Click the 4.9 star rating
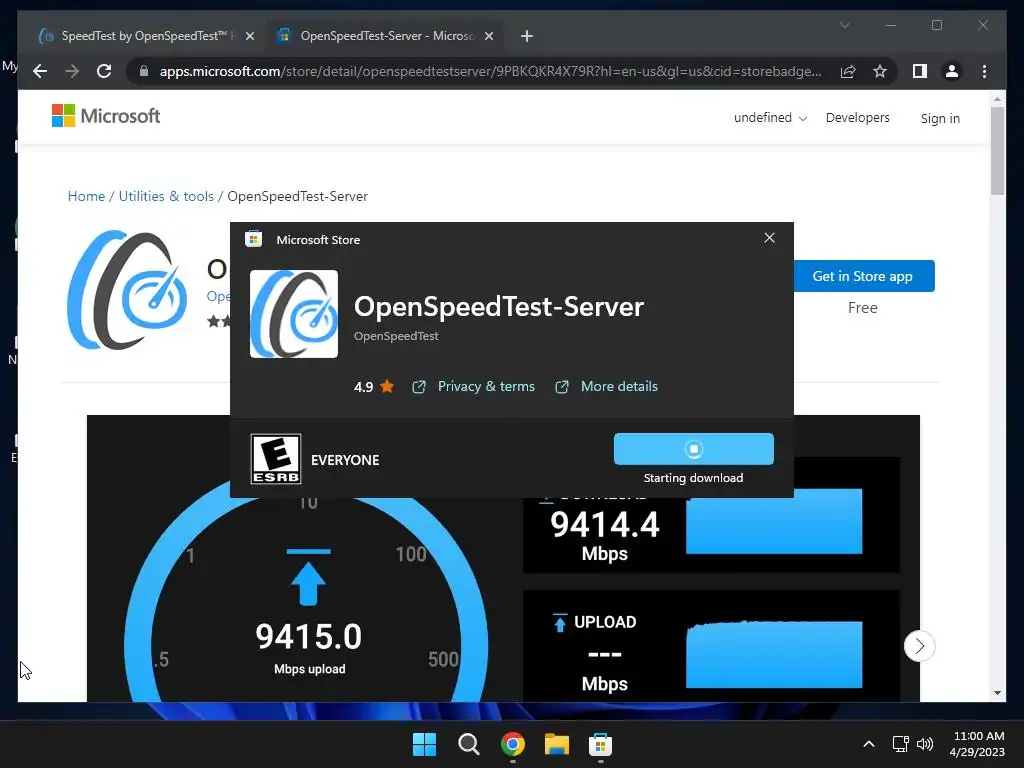The image size is (1024, 768). (x=374, y=387)
